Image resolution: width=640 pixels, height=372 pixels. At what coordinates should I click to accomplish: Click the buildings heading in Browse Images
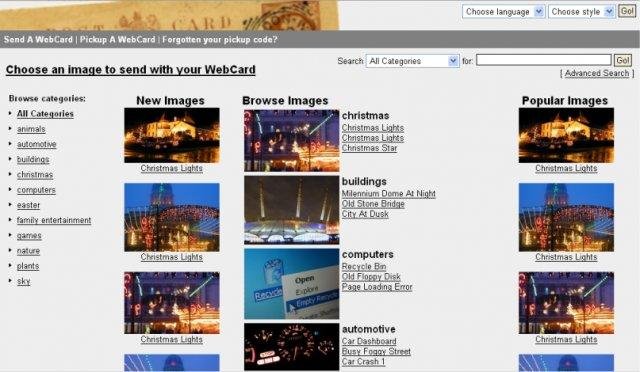(364, 181)
